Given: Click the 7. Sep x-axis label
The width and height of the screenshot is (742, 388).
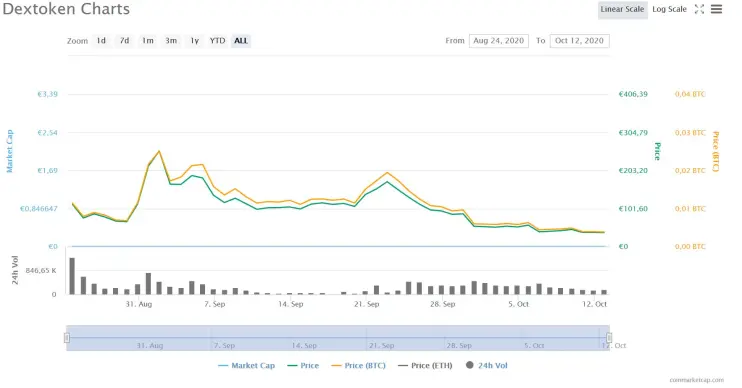Looking at the screenshot, I should tap(214, 304).
